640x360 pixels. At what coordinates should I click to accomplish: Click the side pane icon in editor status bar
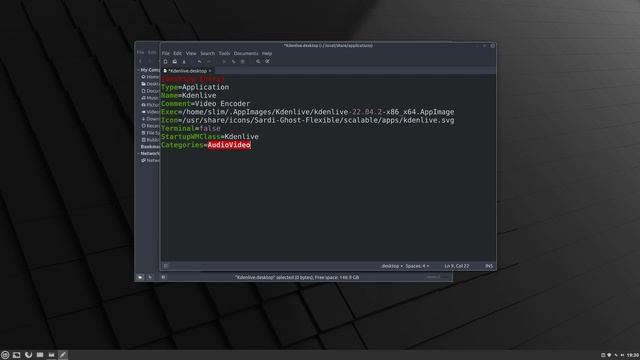166,266
